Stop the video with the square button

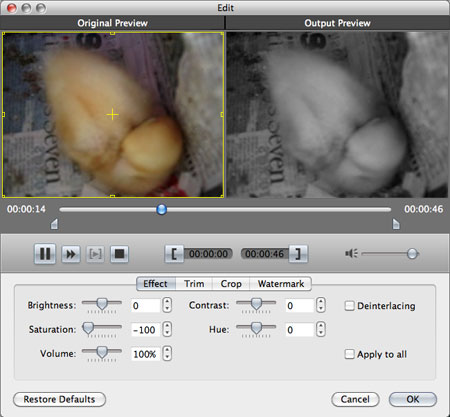[119, 254]
